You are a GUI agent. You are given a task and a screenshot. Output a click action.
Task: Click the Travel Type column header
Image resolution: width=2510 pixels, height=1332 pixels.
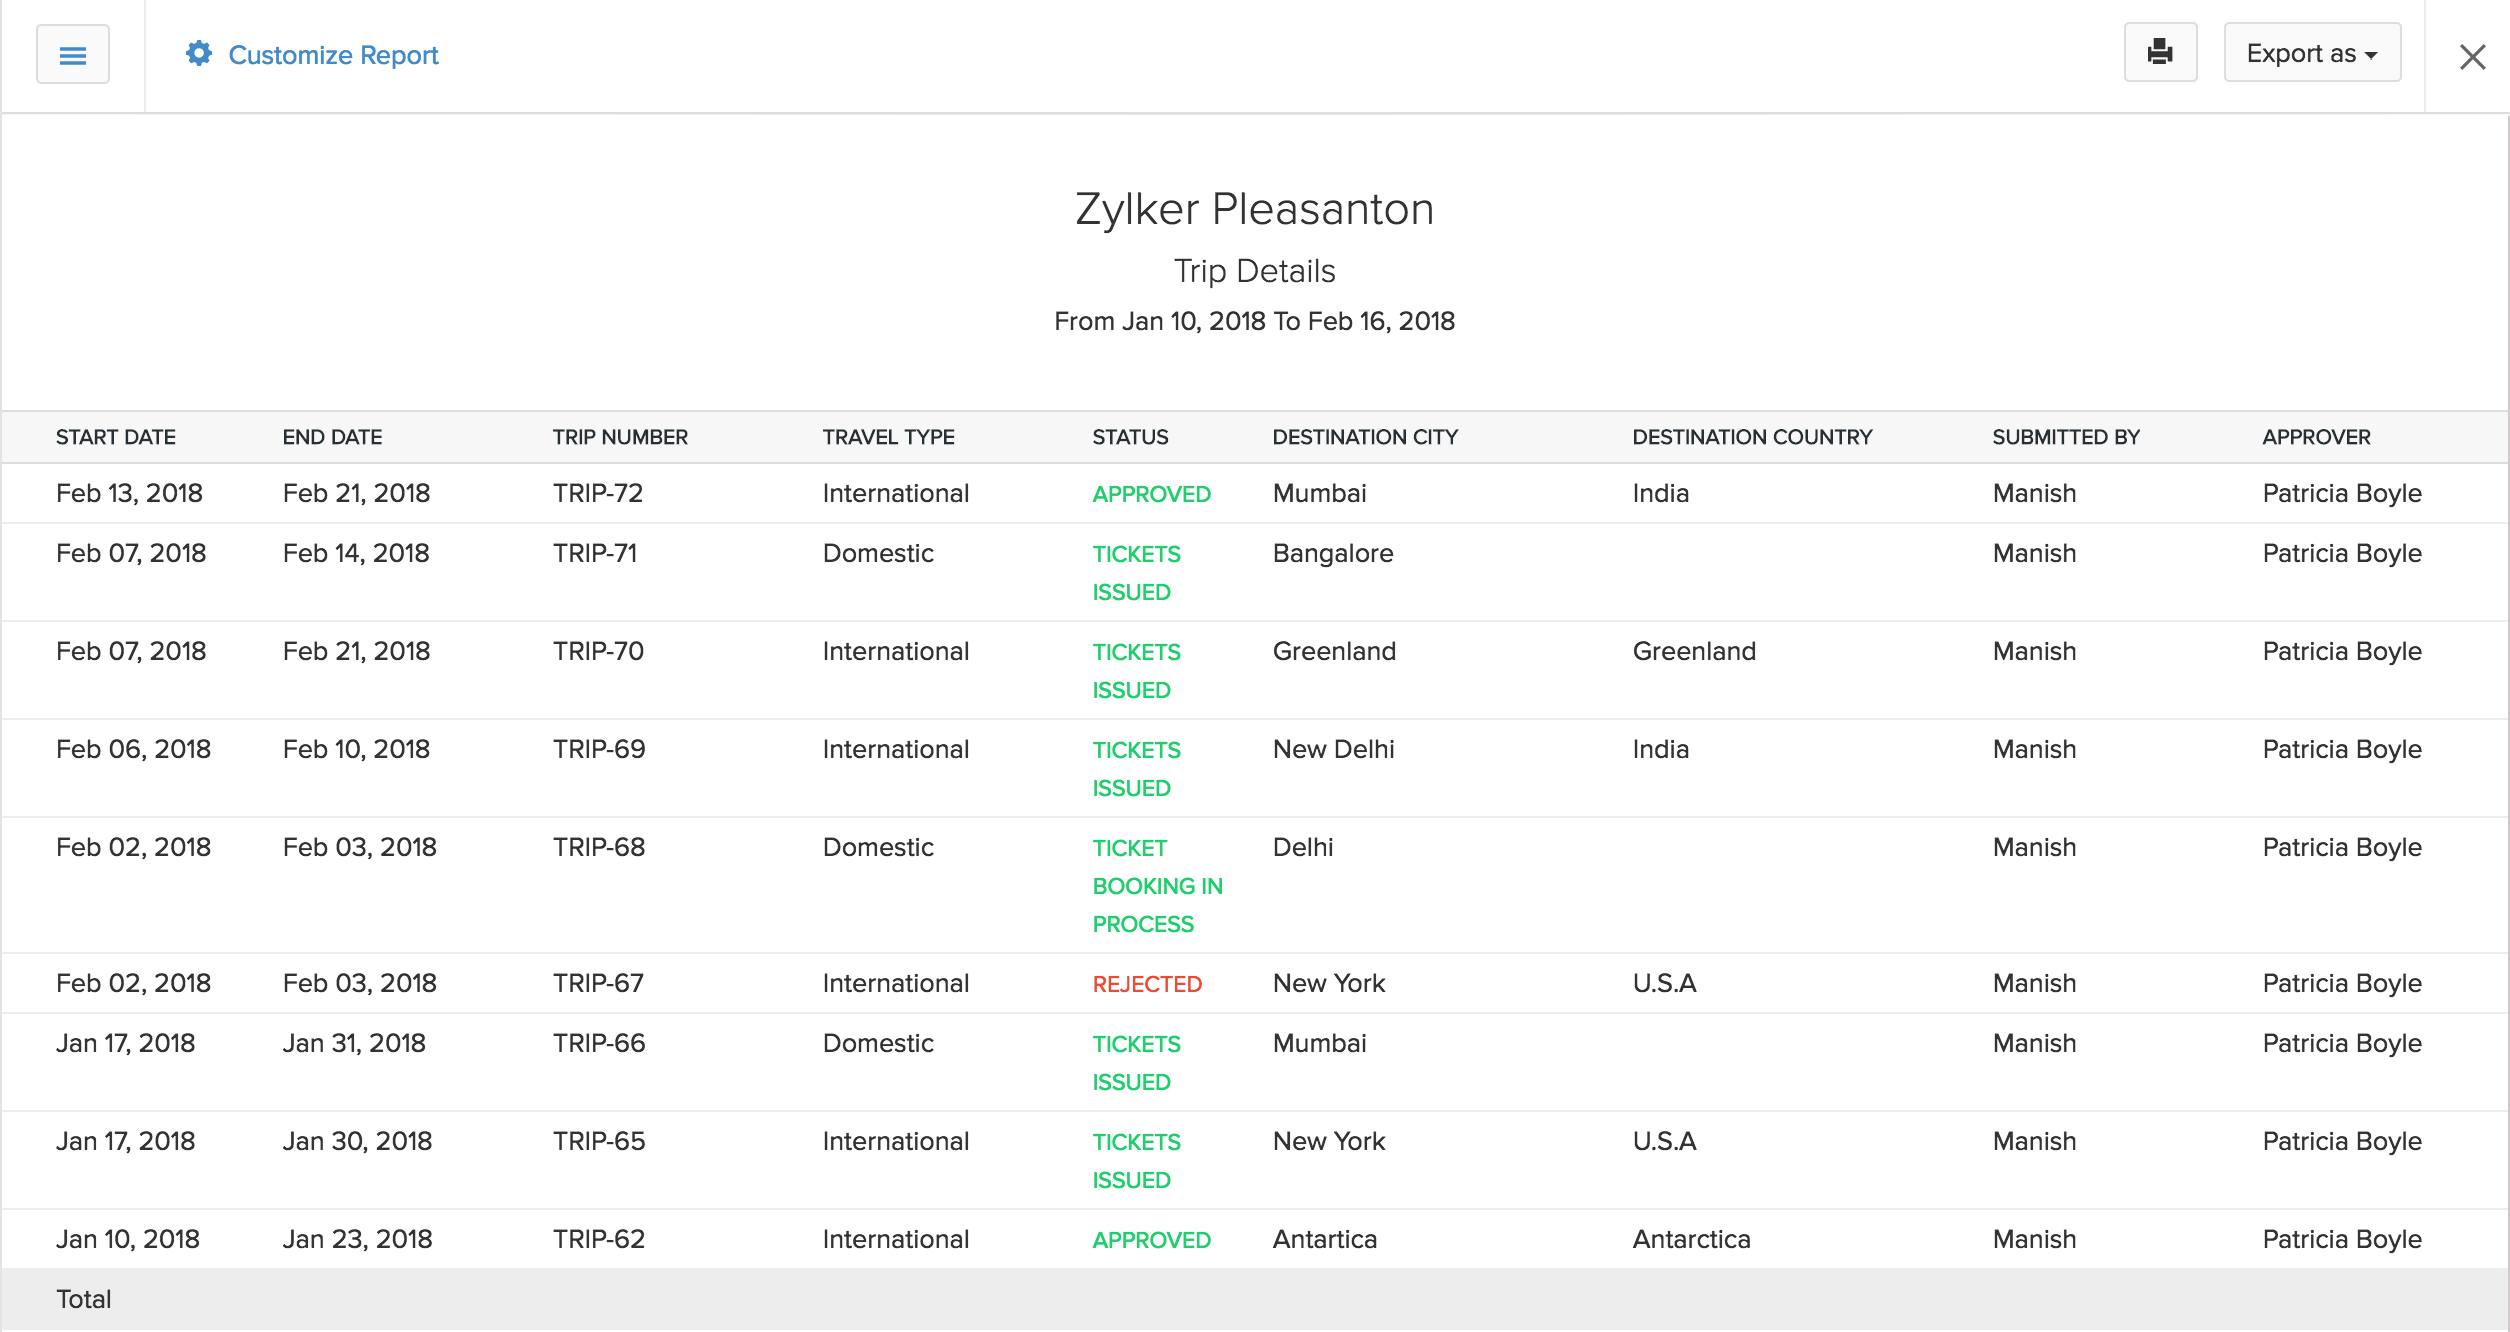(888, 437)
